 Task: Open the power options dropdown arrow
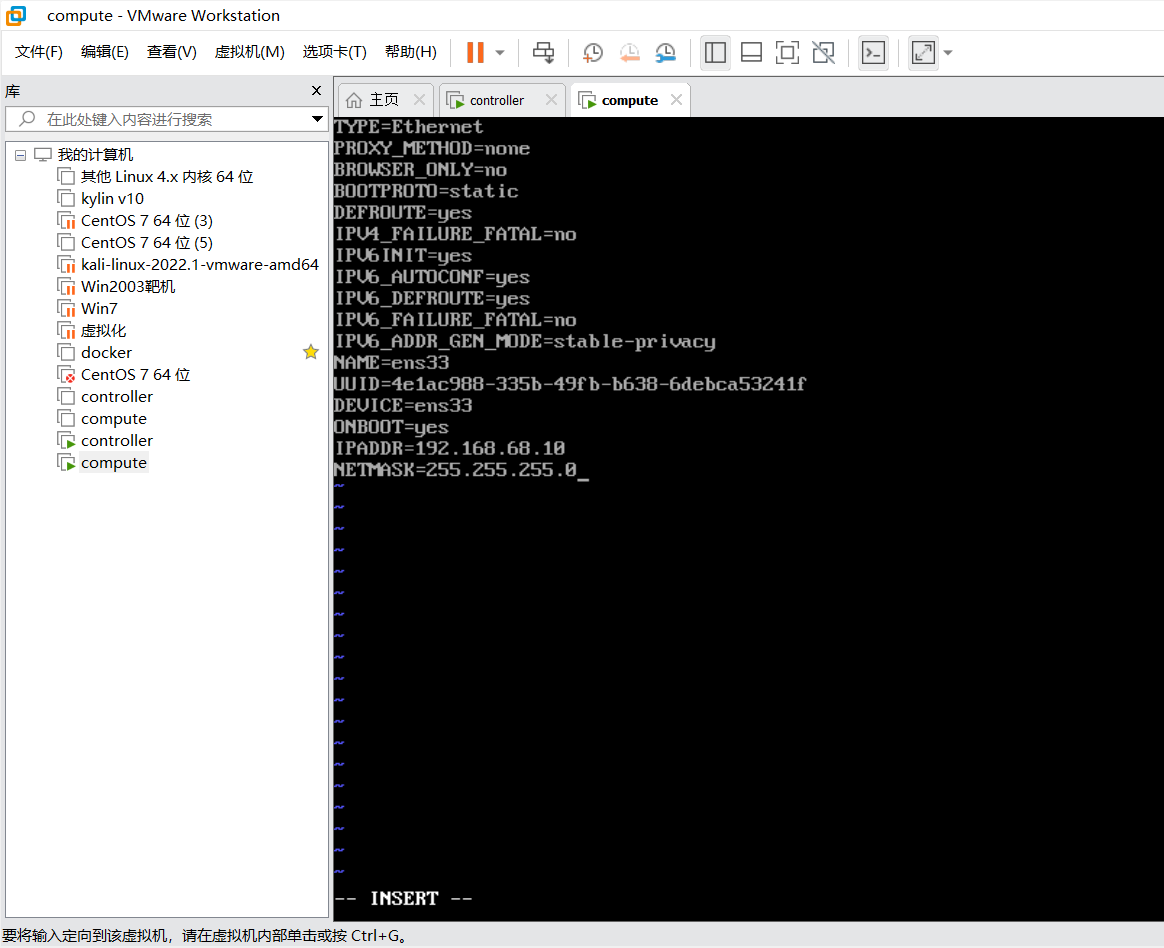pos(500,52)
